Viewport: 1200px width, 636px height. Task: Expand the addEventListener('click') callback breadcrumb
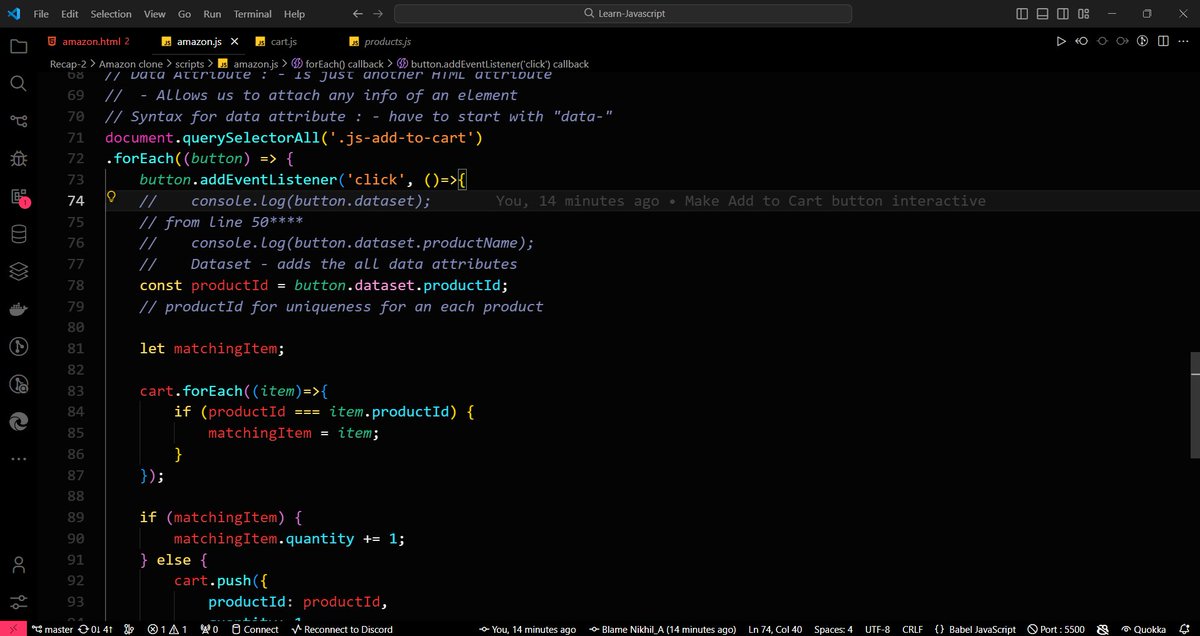(x=492, y=64)
